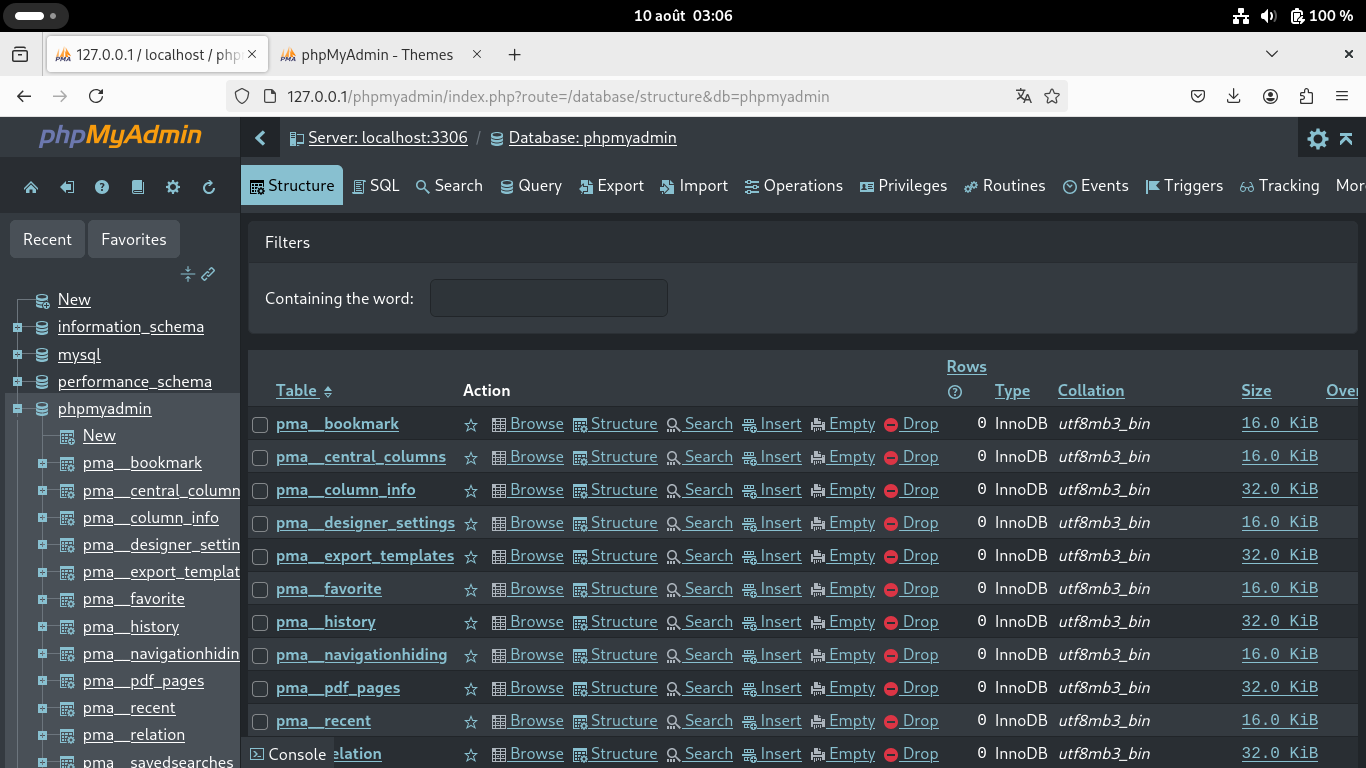Image resolution: width=1366 pixels, height=768 pixels.
Task: Browse the pma__bookmark table
Action: 527,424
